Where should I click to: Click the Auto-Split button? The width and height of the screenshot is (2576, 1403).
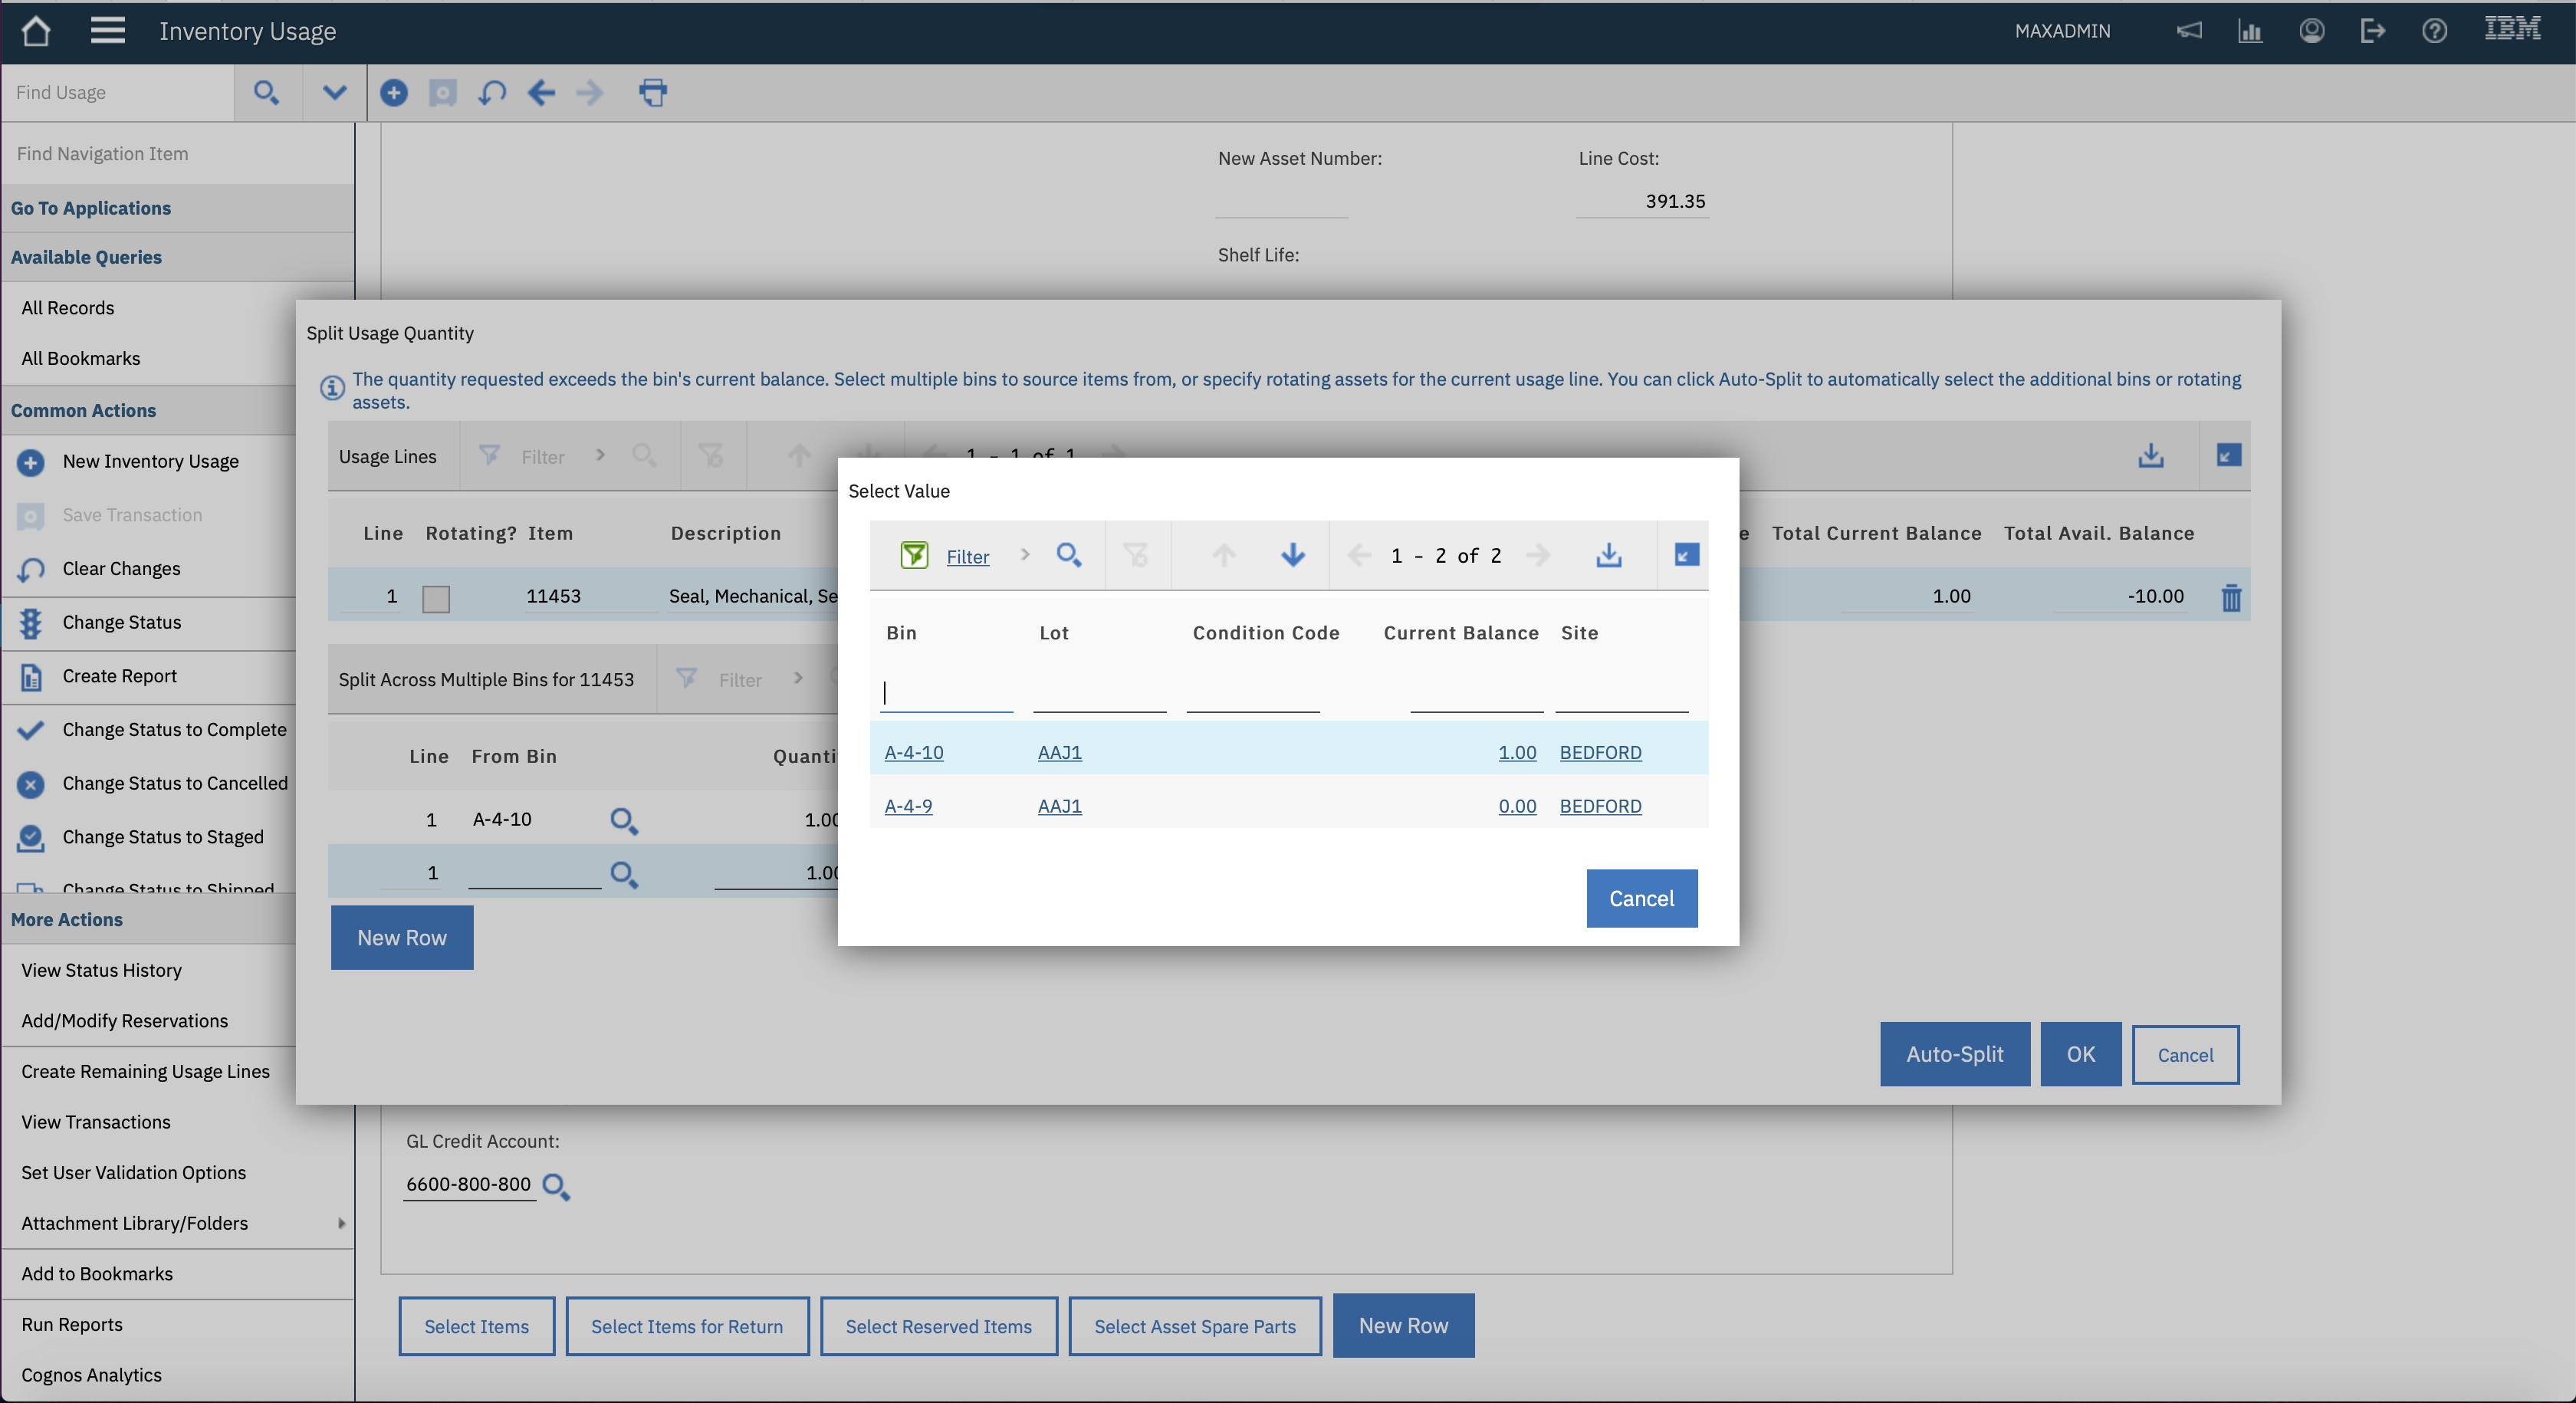click(x=1954, y=1054)
